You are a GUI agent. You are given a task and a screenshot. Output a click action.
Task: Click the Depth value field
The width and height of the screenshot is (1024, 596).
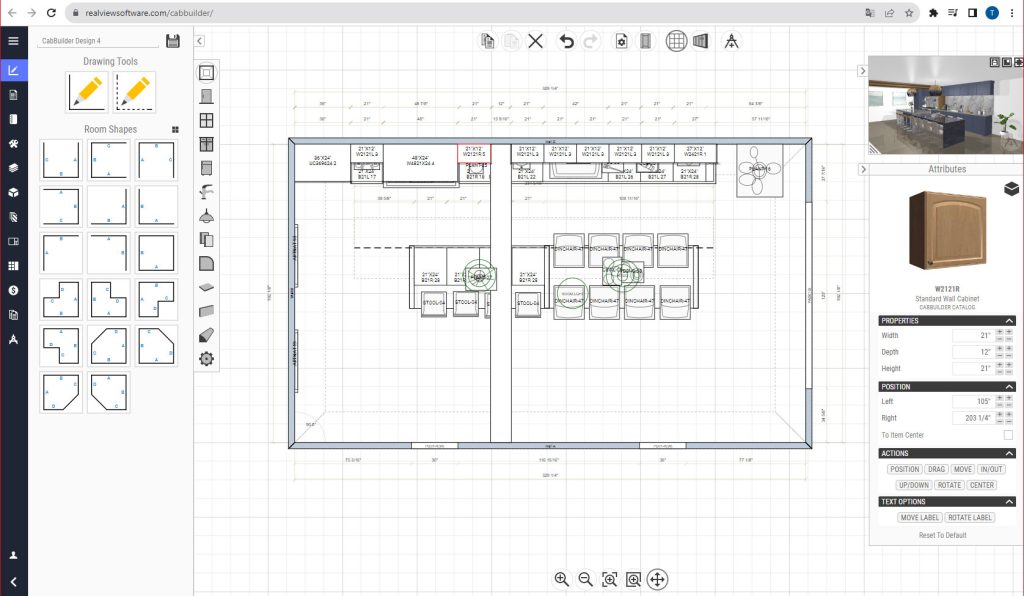pyautogui.click(x=972, y=352)
